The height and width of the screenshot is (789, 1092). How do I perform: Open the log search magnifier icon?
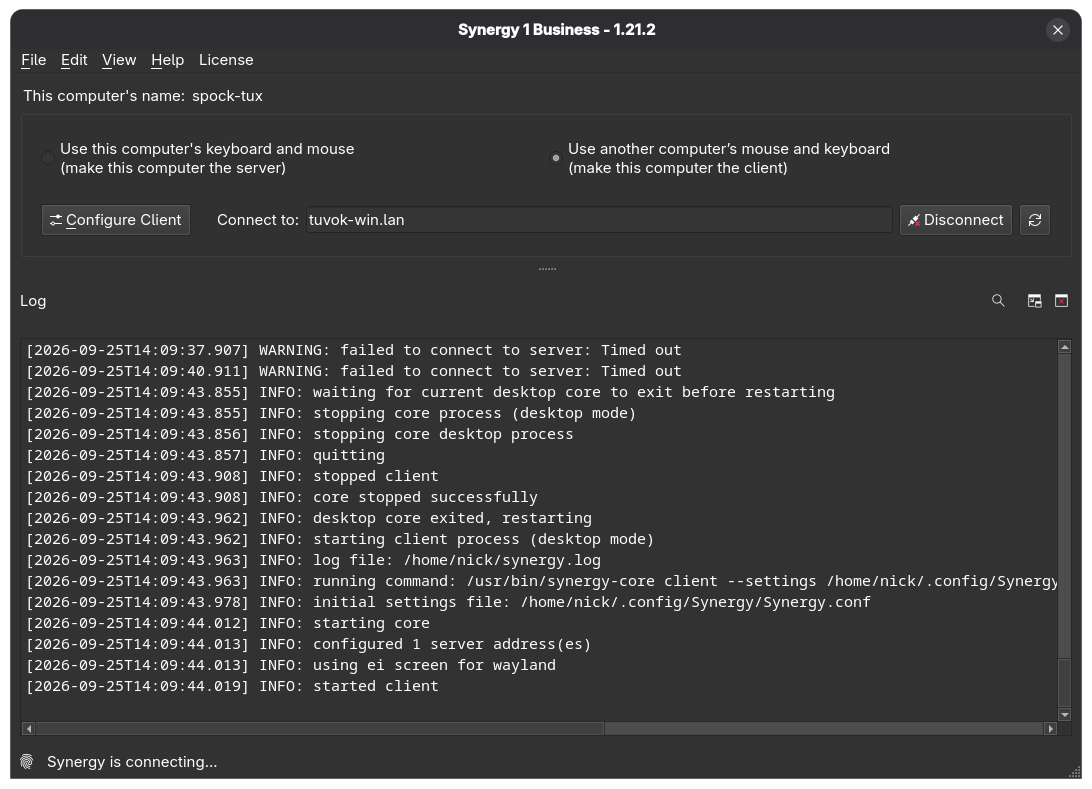[998, 301]
